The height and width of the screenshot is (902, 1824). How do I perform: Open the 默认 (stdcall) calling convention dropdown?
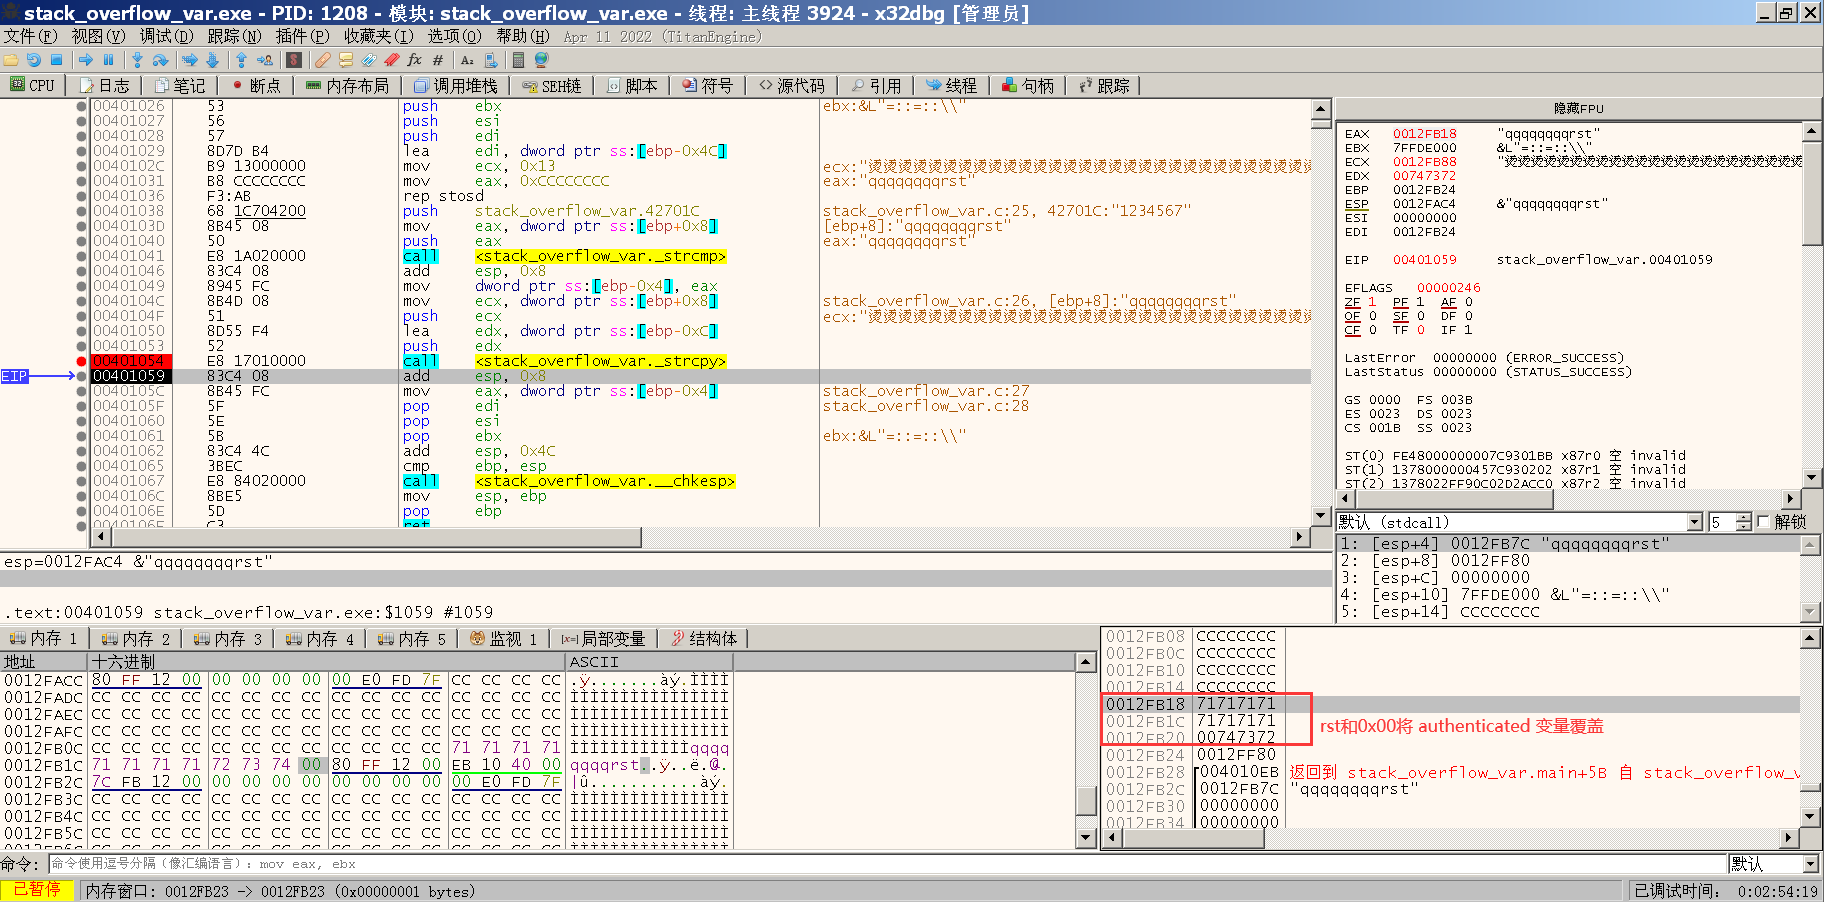(1694, 521)
